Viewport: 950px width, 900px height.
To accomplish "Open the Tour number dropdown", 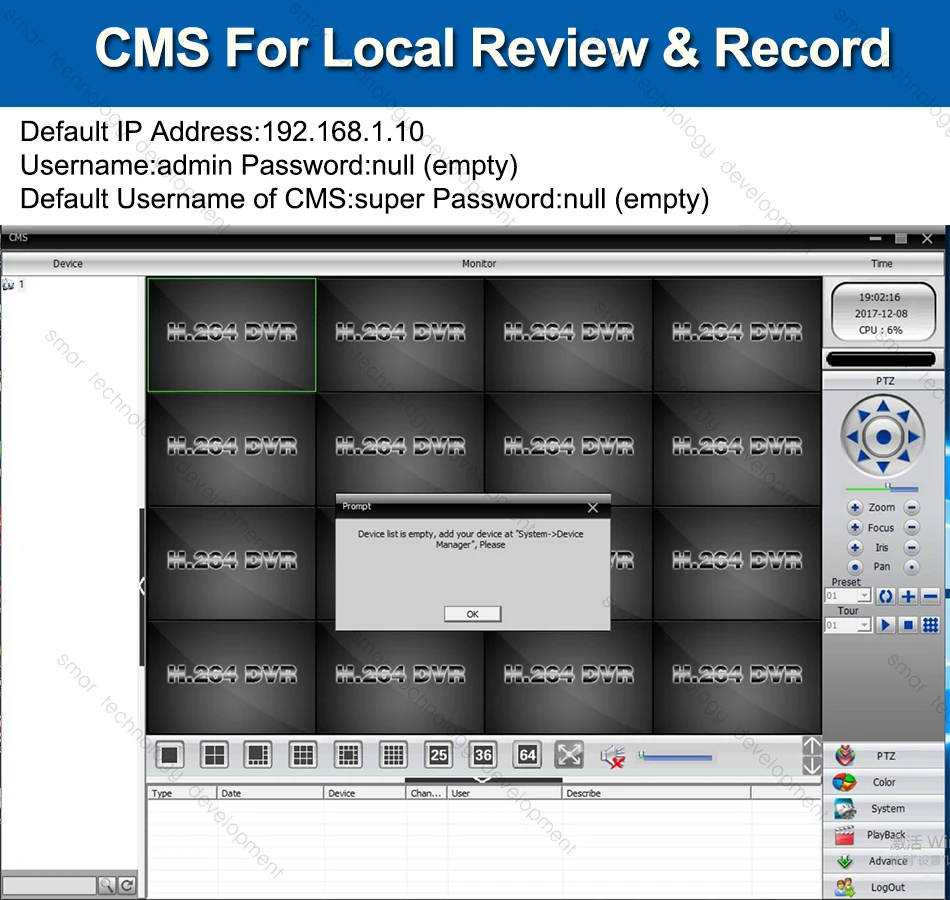I will click(863, 624).
